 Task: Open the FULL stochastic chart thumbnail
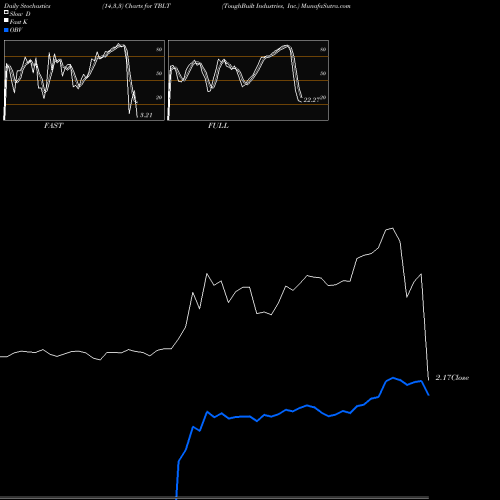tap(248, 80)
